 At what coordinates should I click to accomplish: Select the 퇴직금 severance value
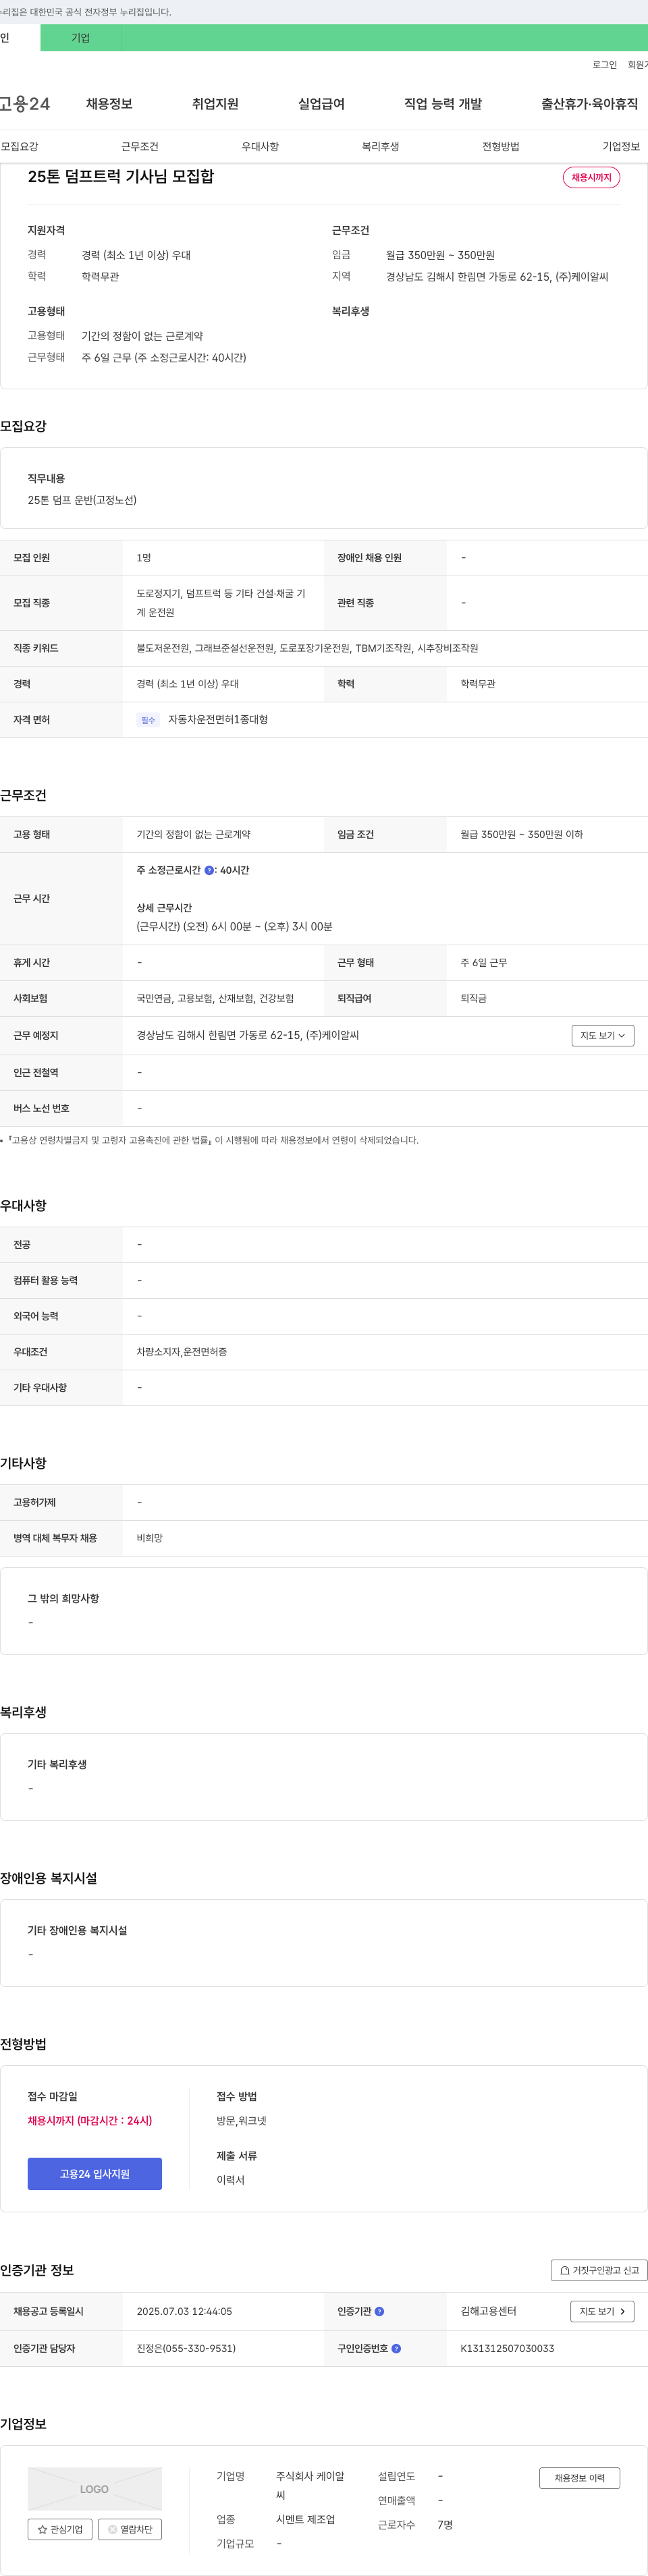point(473,999)
